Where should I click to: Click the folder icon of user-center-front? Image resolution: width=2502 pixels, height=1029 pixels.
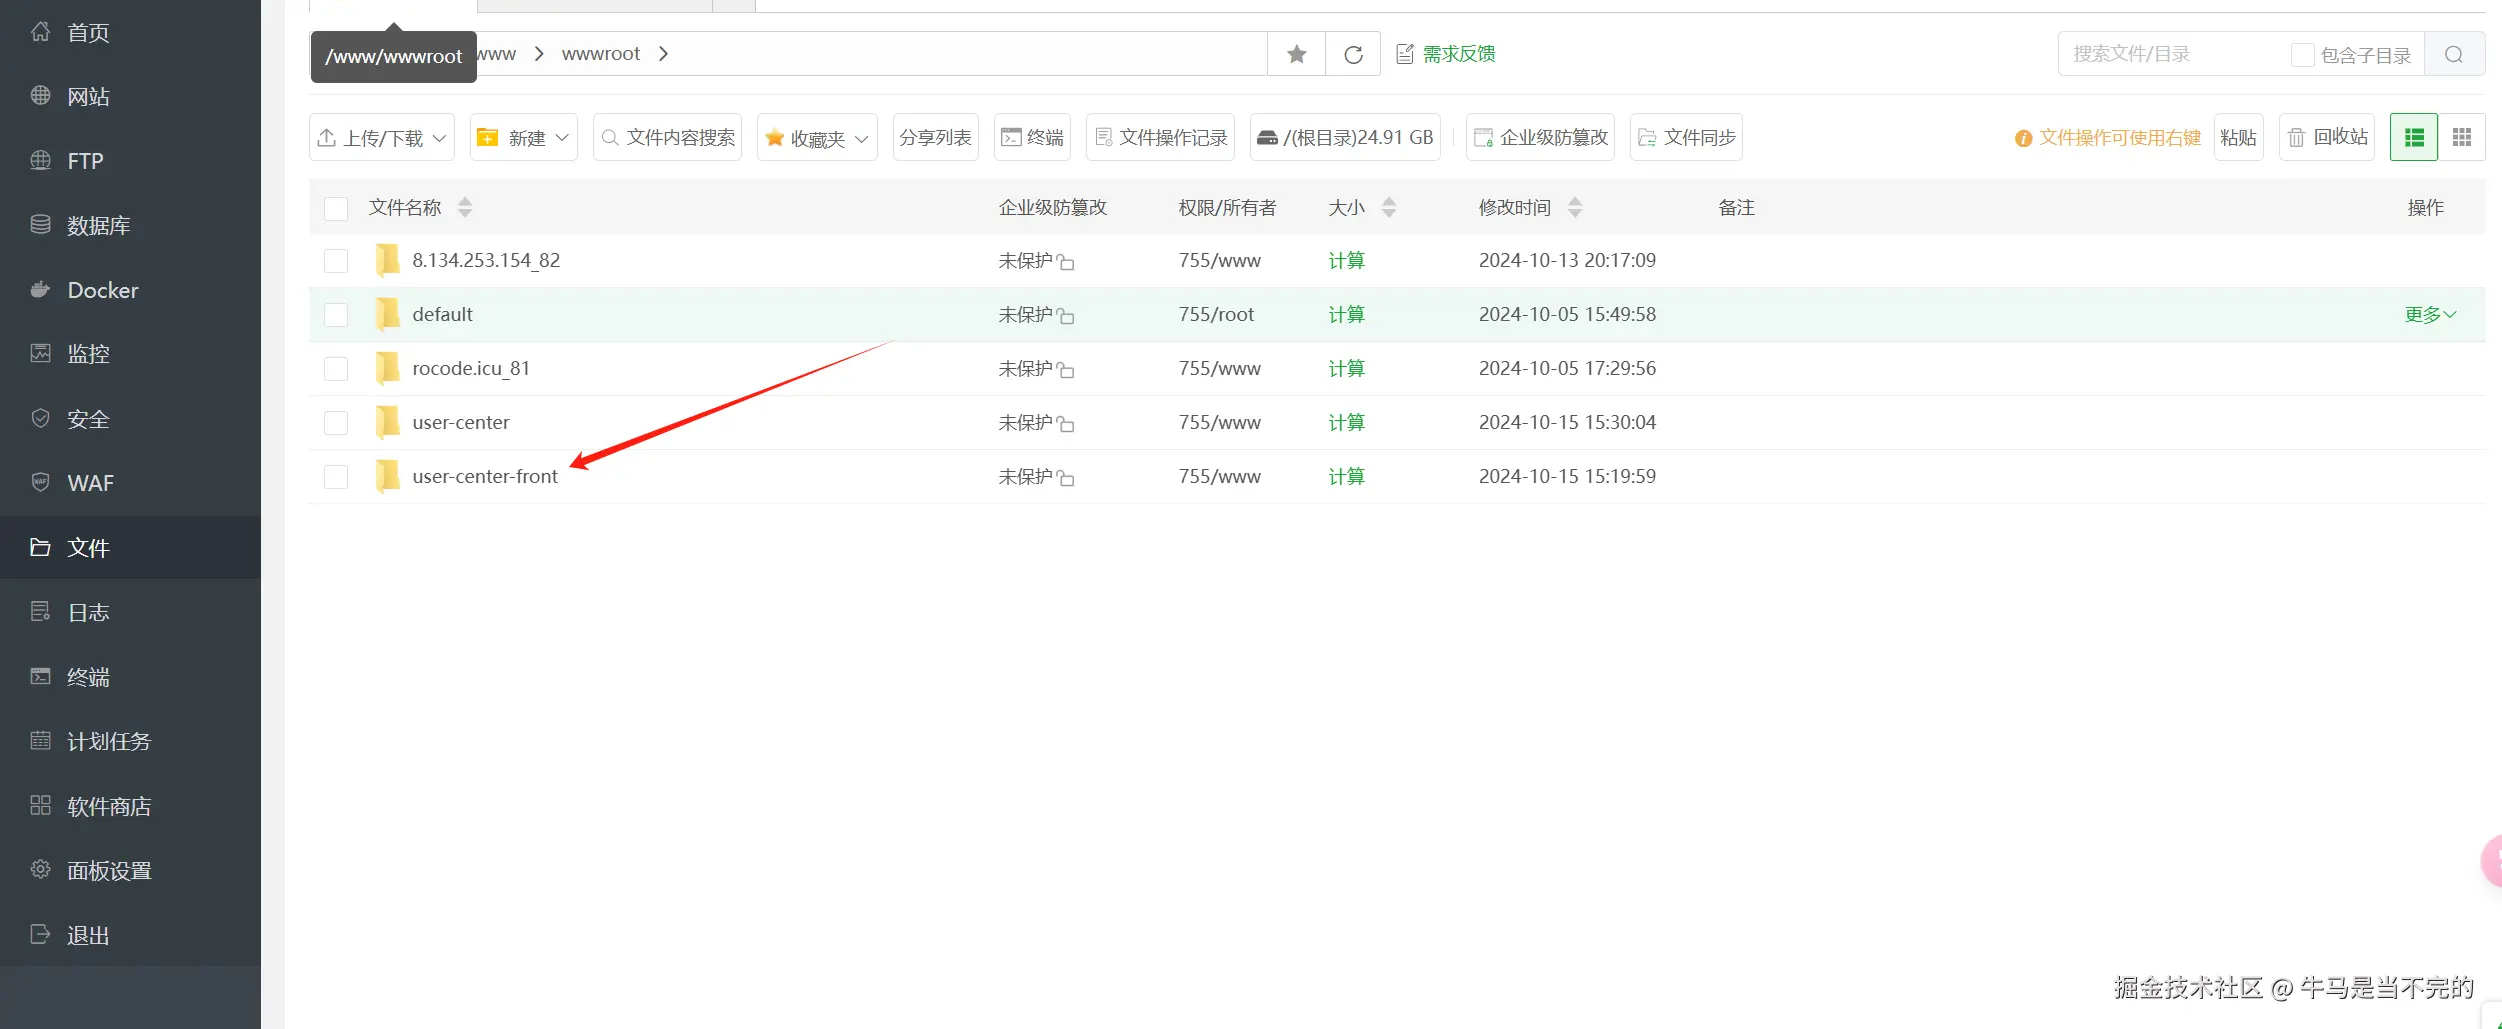click(387, 476)
